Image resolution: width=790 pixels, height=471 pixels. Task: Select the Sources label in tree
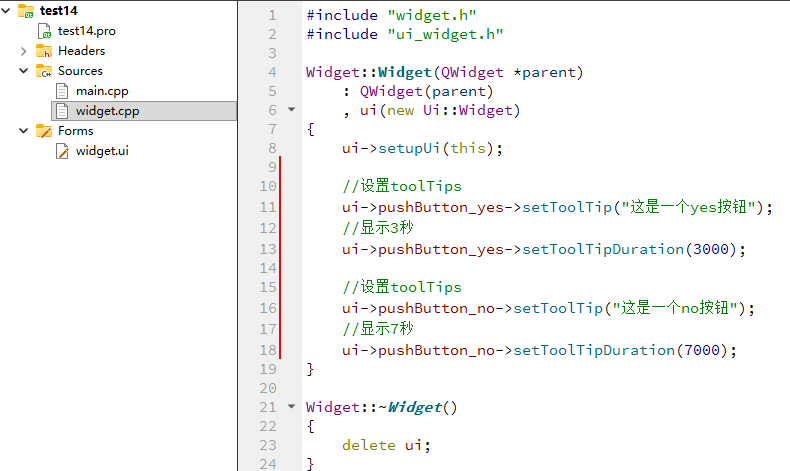(80, 71)
